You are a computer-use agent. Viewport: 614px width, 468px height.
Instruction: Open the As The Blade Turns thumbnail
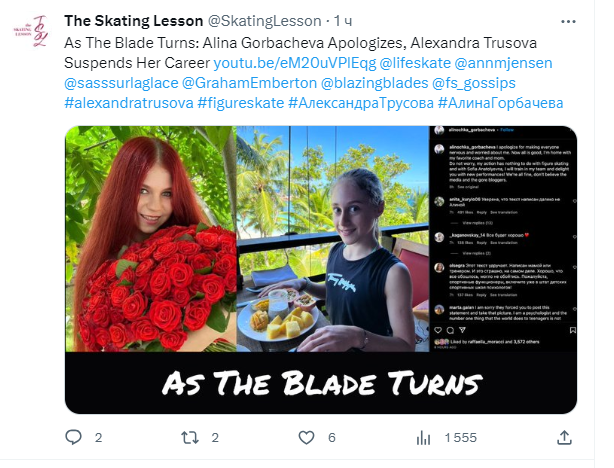pyautogui.click(x=321, y=270)
